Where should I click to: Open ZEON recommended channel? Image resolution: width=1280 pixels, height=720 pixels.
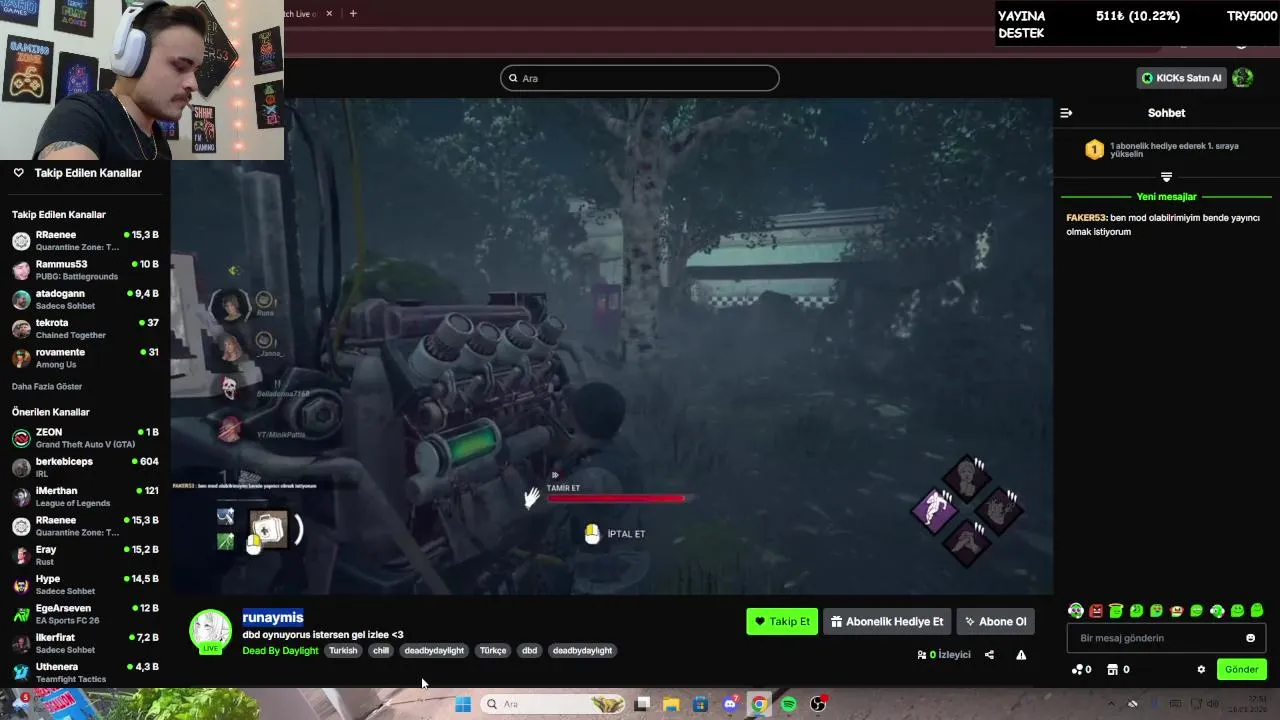tap(85, 438)
